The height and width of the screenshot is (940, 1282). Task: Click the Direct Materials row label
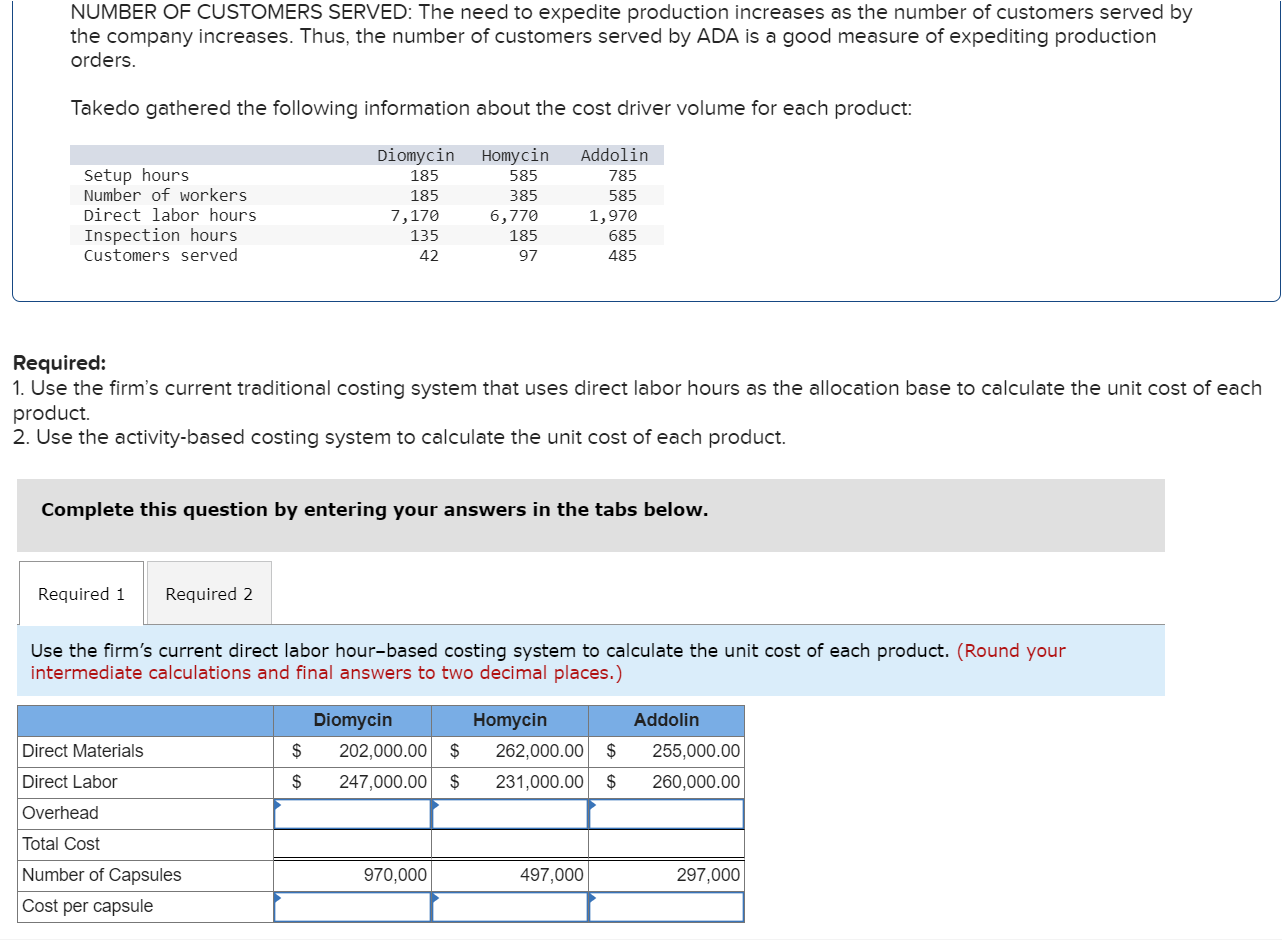(83, 751)
